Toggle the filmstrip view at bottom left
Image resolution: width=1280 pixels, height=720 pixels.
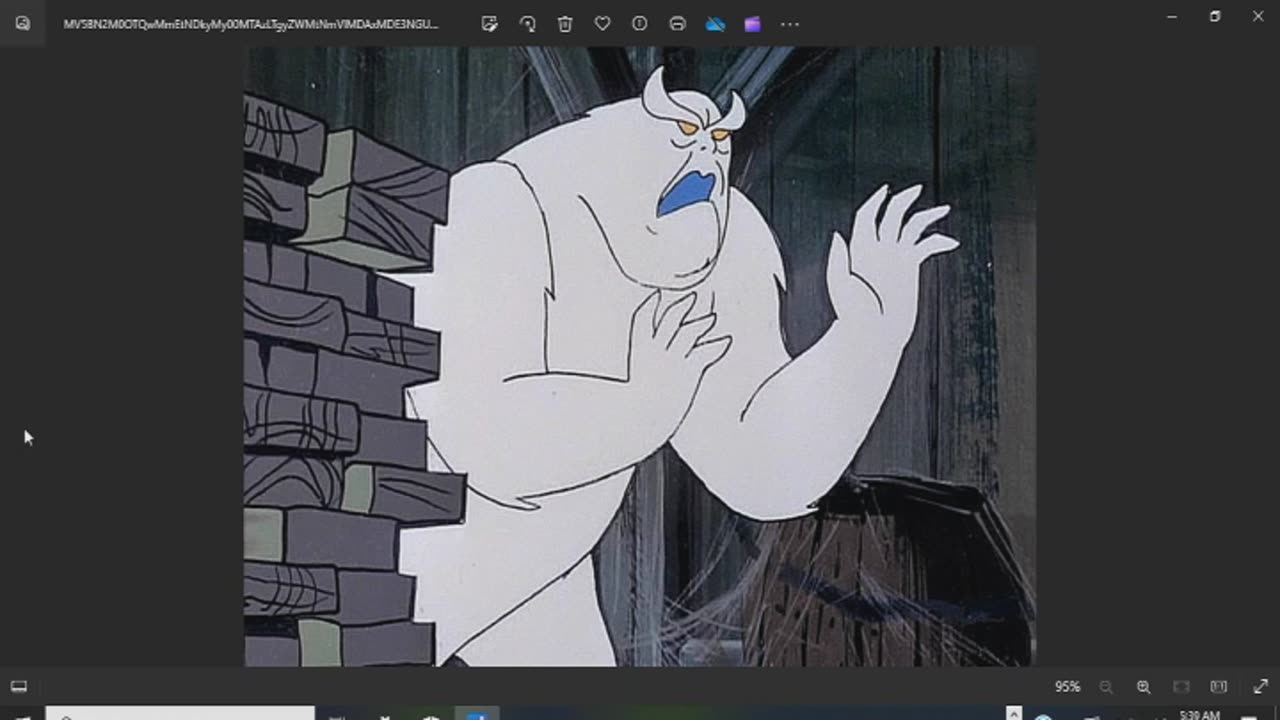coord(18,686)
